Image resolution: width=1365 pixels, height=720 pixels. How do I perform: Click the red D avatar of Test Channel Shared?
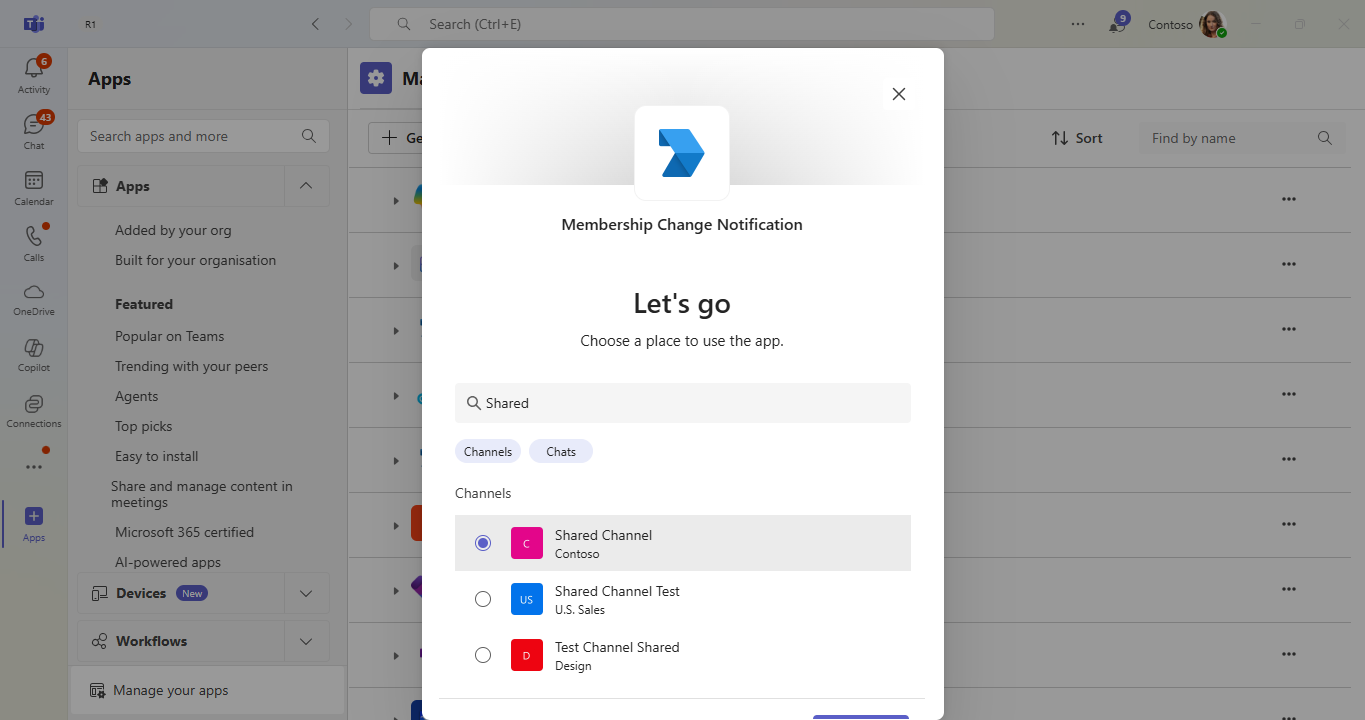click(527, 655)
